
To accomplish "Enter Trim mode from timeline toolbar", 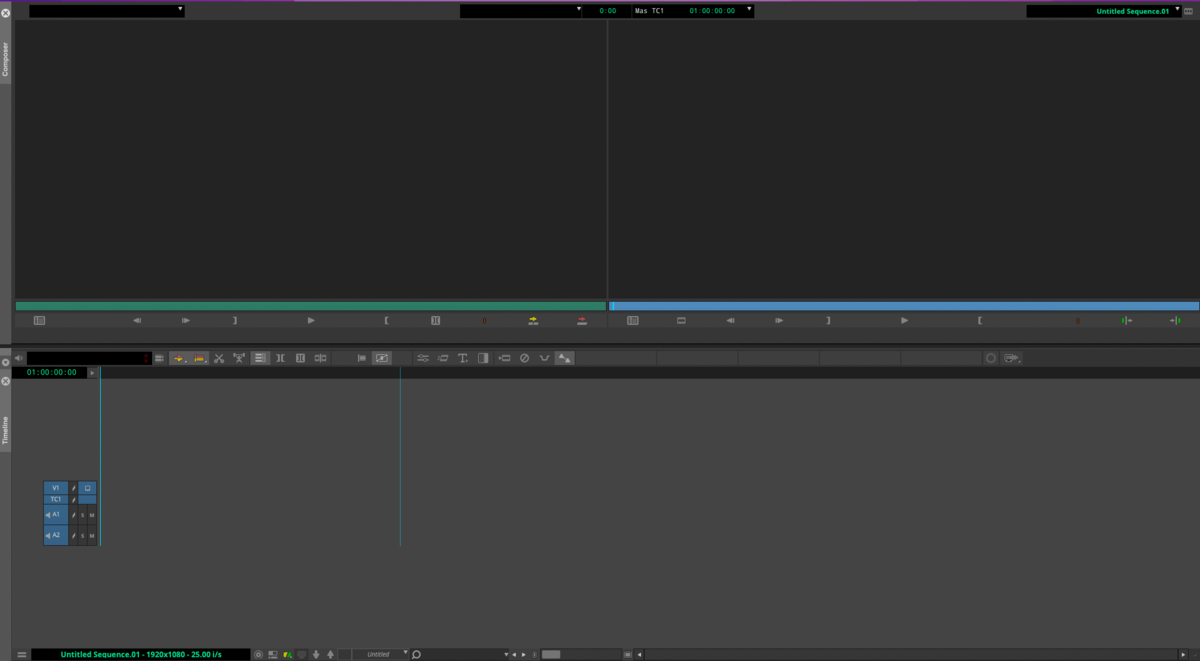I will pos(280,357).
